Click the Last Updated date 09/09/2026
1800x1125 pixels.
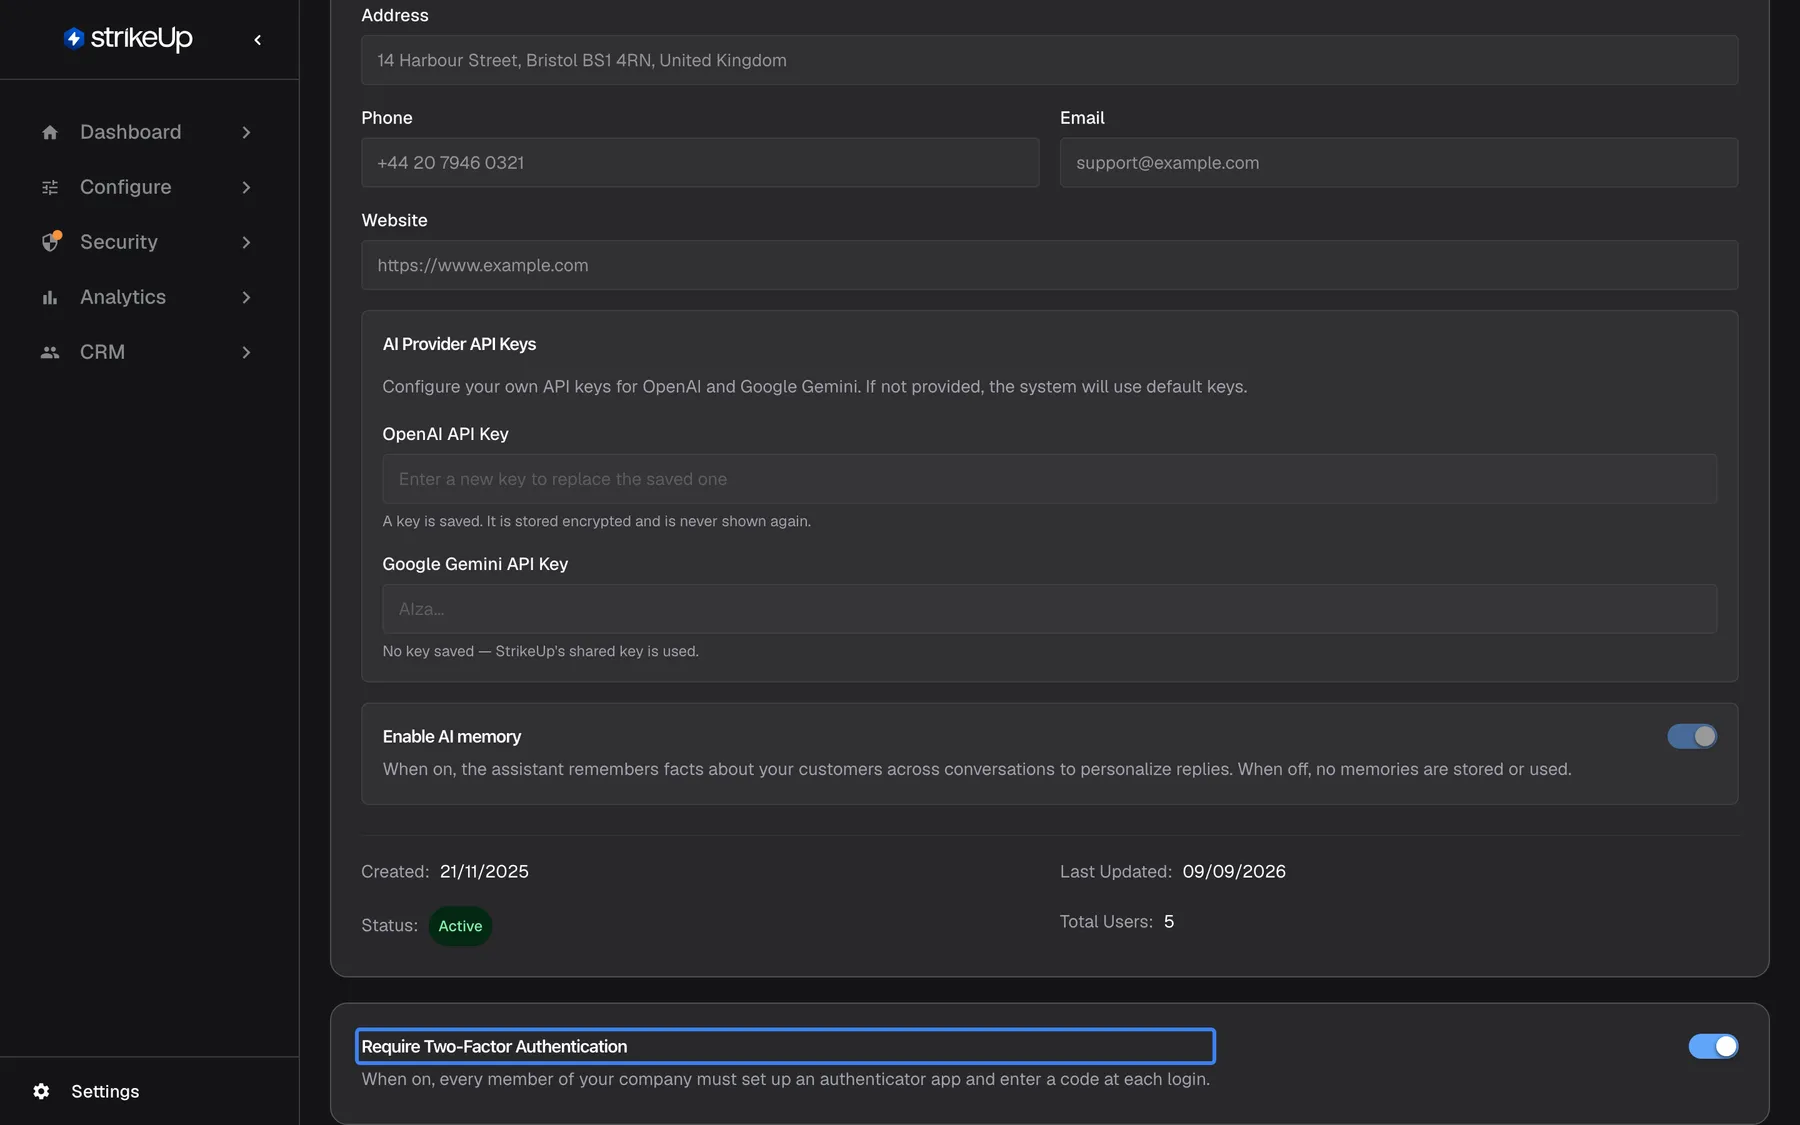(1234, 871)
